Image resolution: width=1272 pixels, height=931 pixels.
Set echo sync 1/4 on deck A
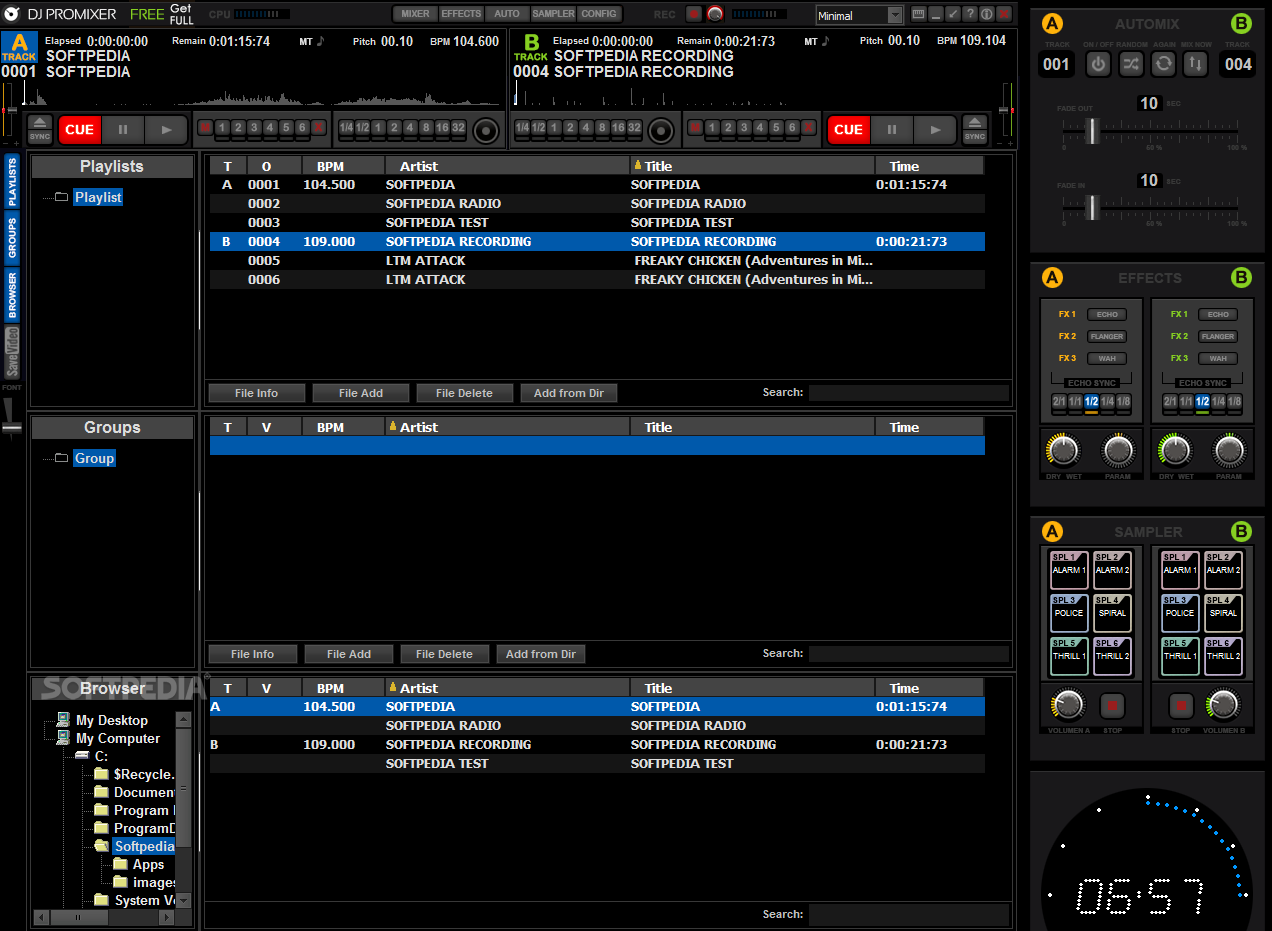pos(1107,401)
